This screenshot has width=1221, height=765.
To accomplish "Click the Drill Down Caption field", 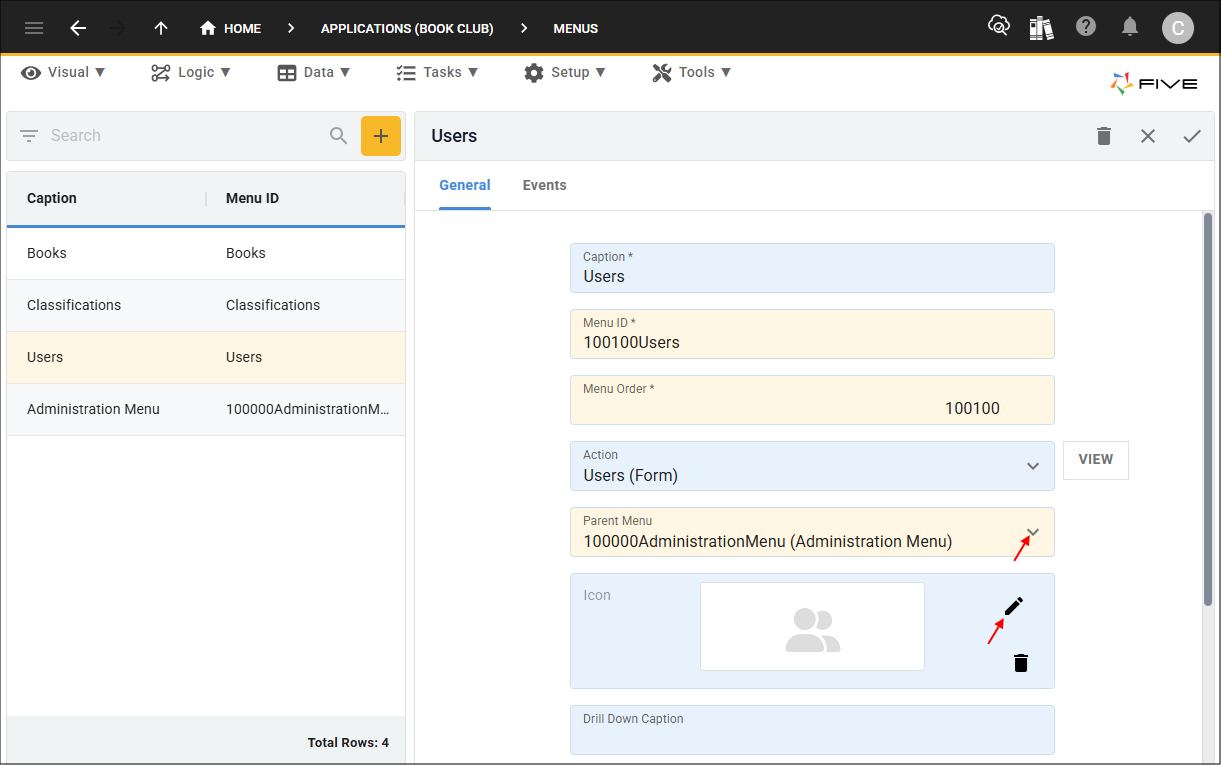I will click(x=812, y=730).
